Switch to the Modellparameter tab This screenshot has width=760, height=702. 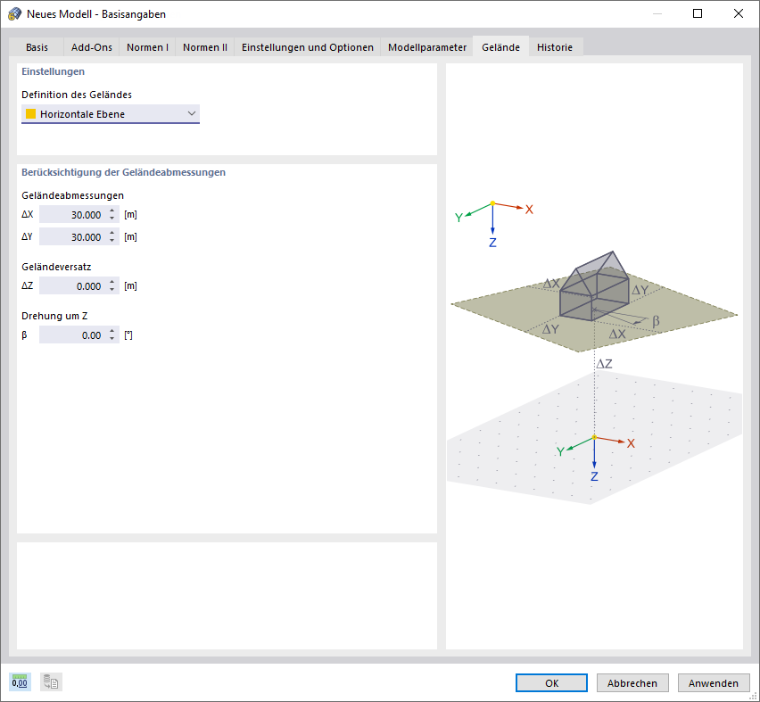tap(427, 47)
